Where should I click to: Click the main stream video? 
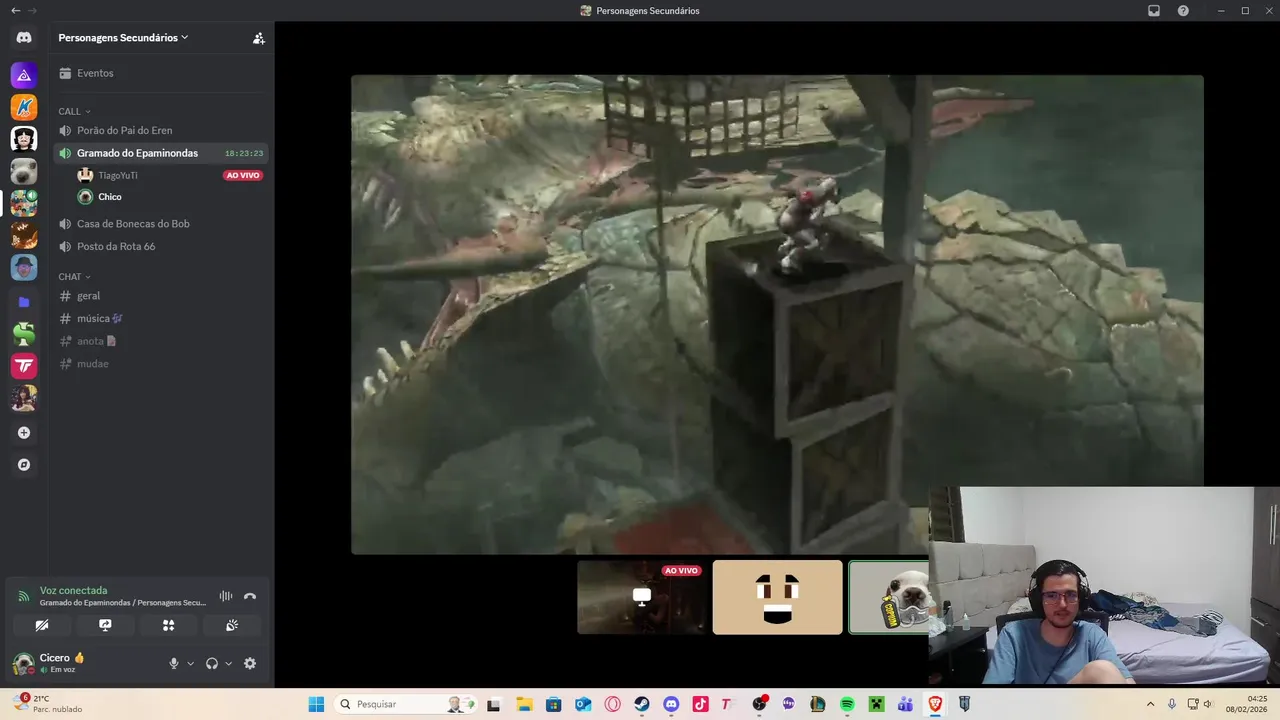click(x=777, y=314)
